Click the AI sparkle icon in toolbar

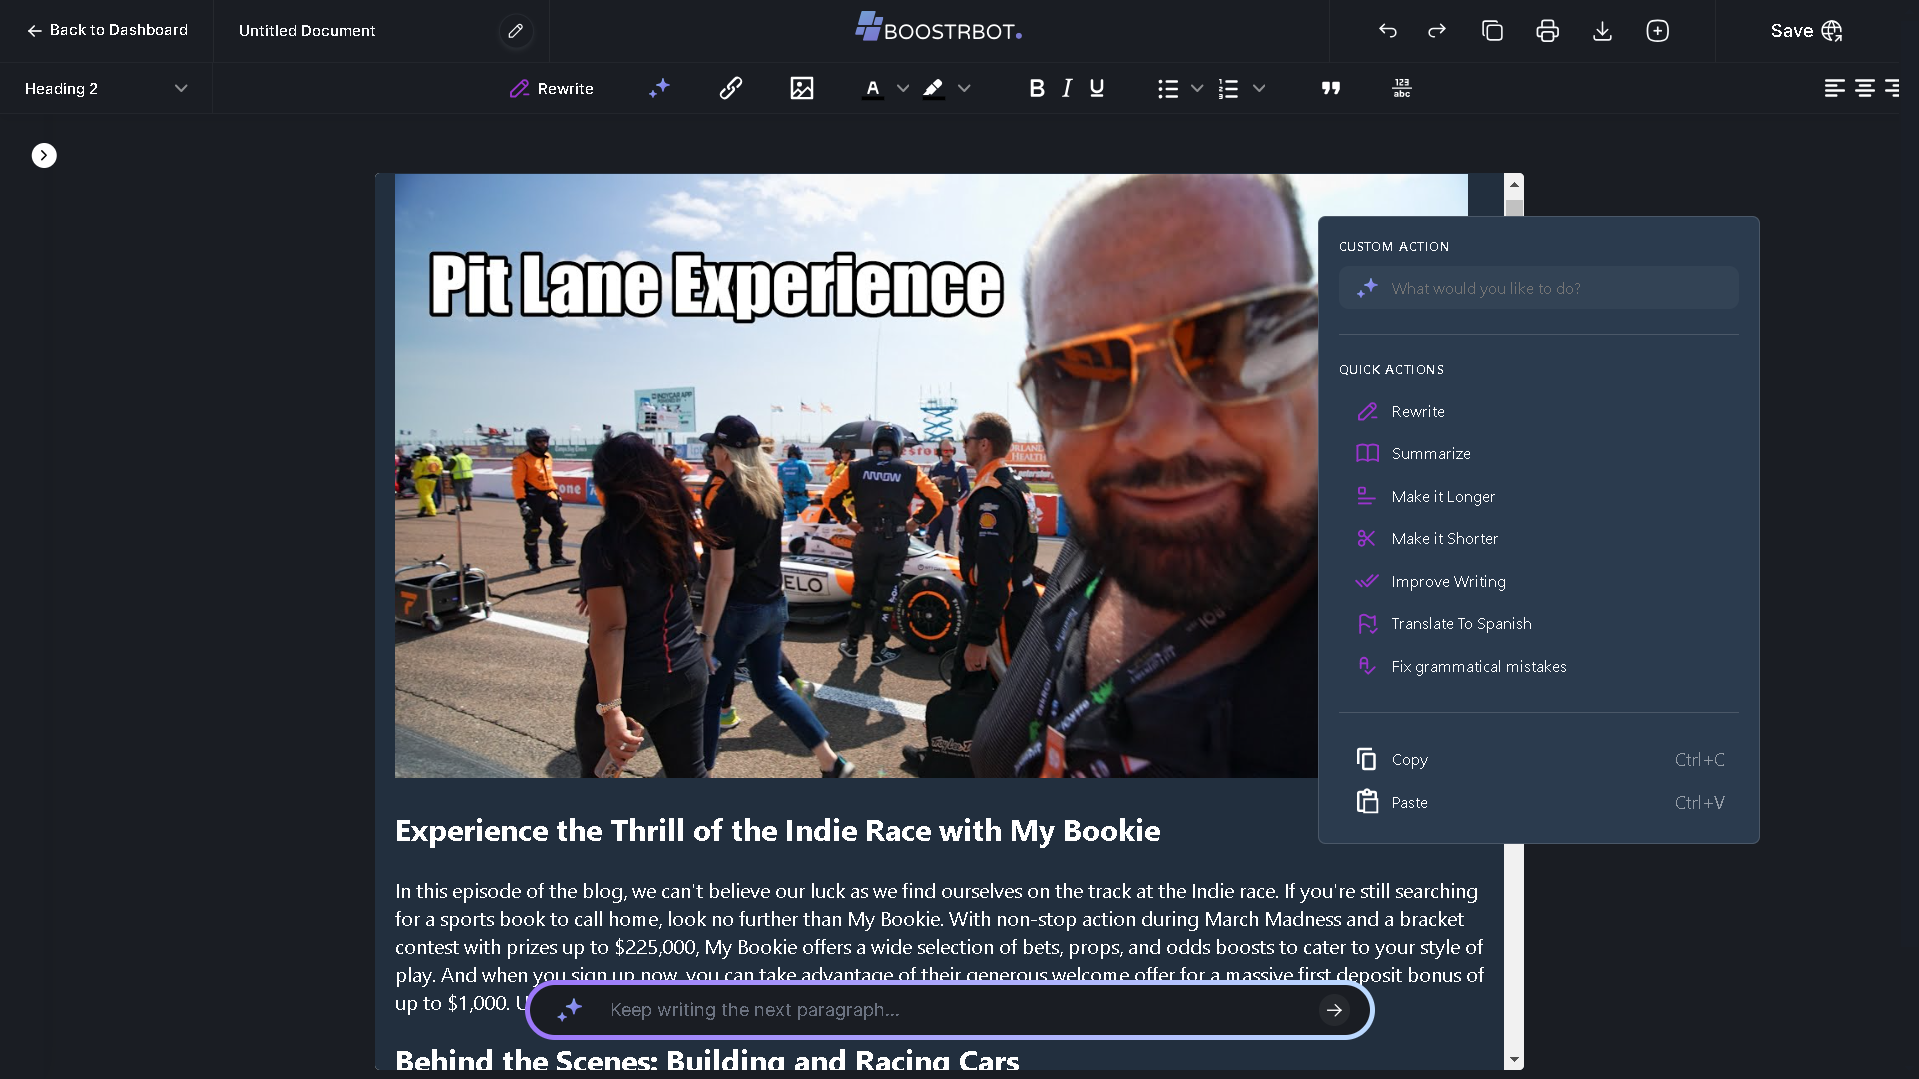point(659,88)
